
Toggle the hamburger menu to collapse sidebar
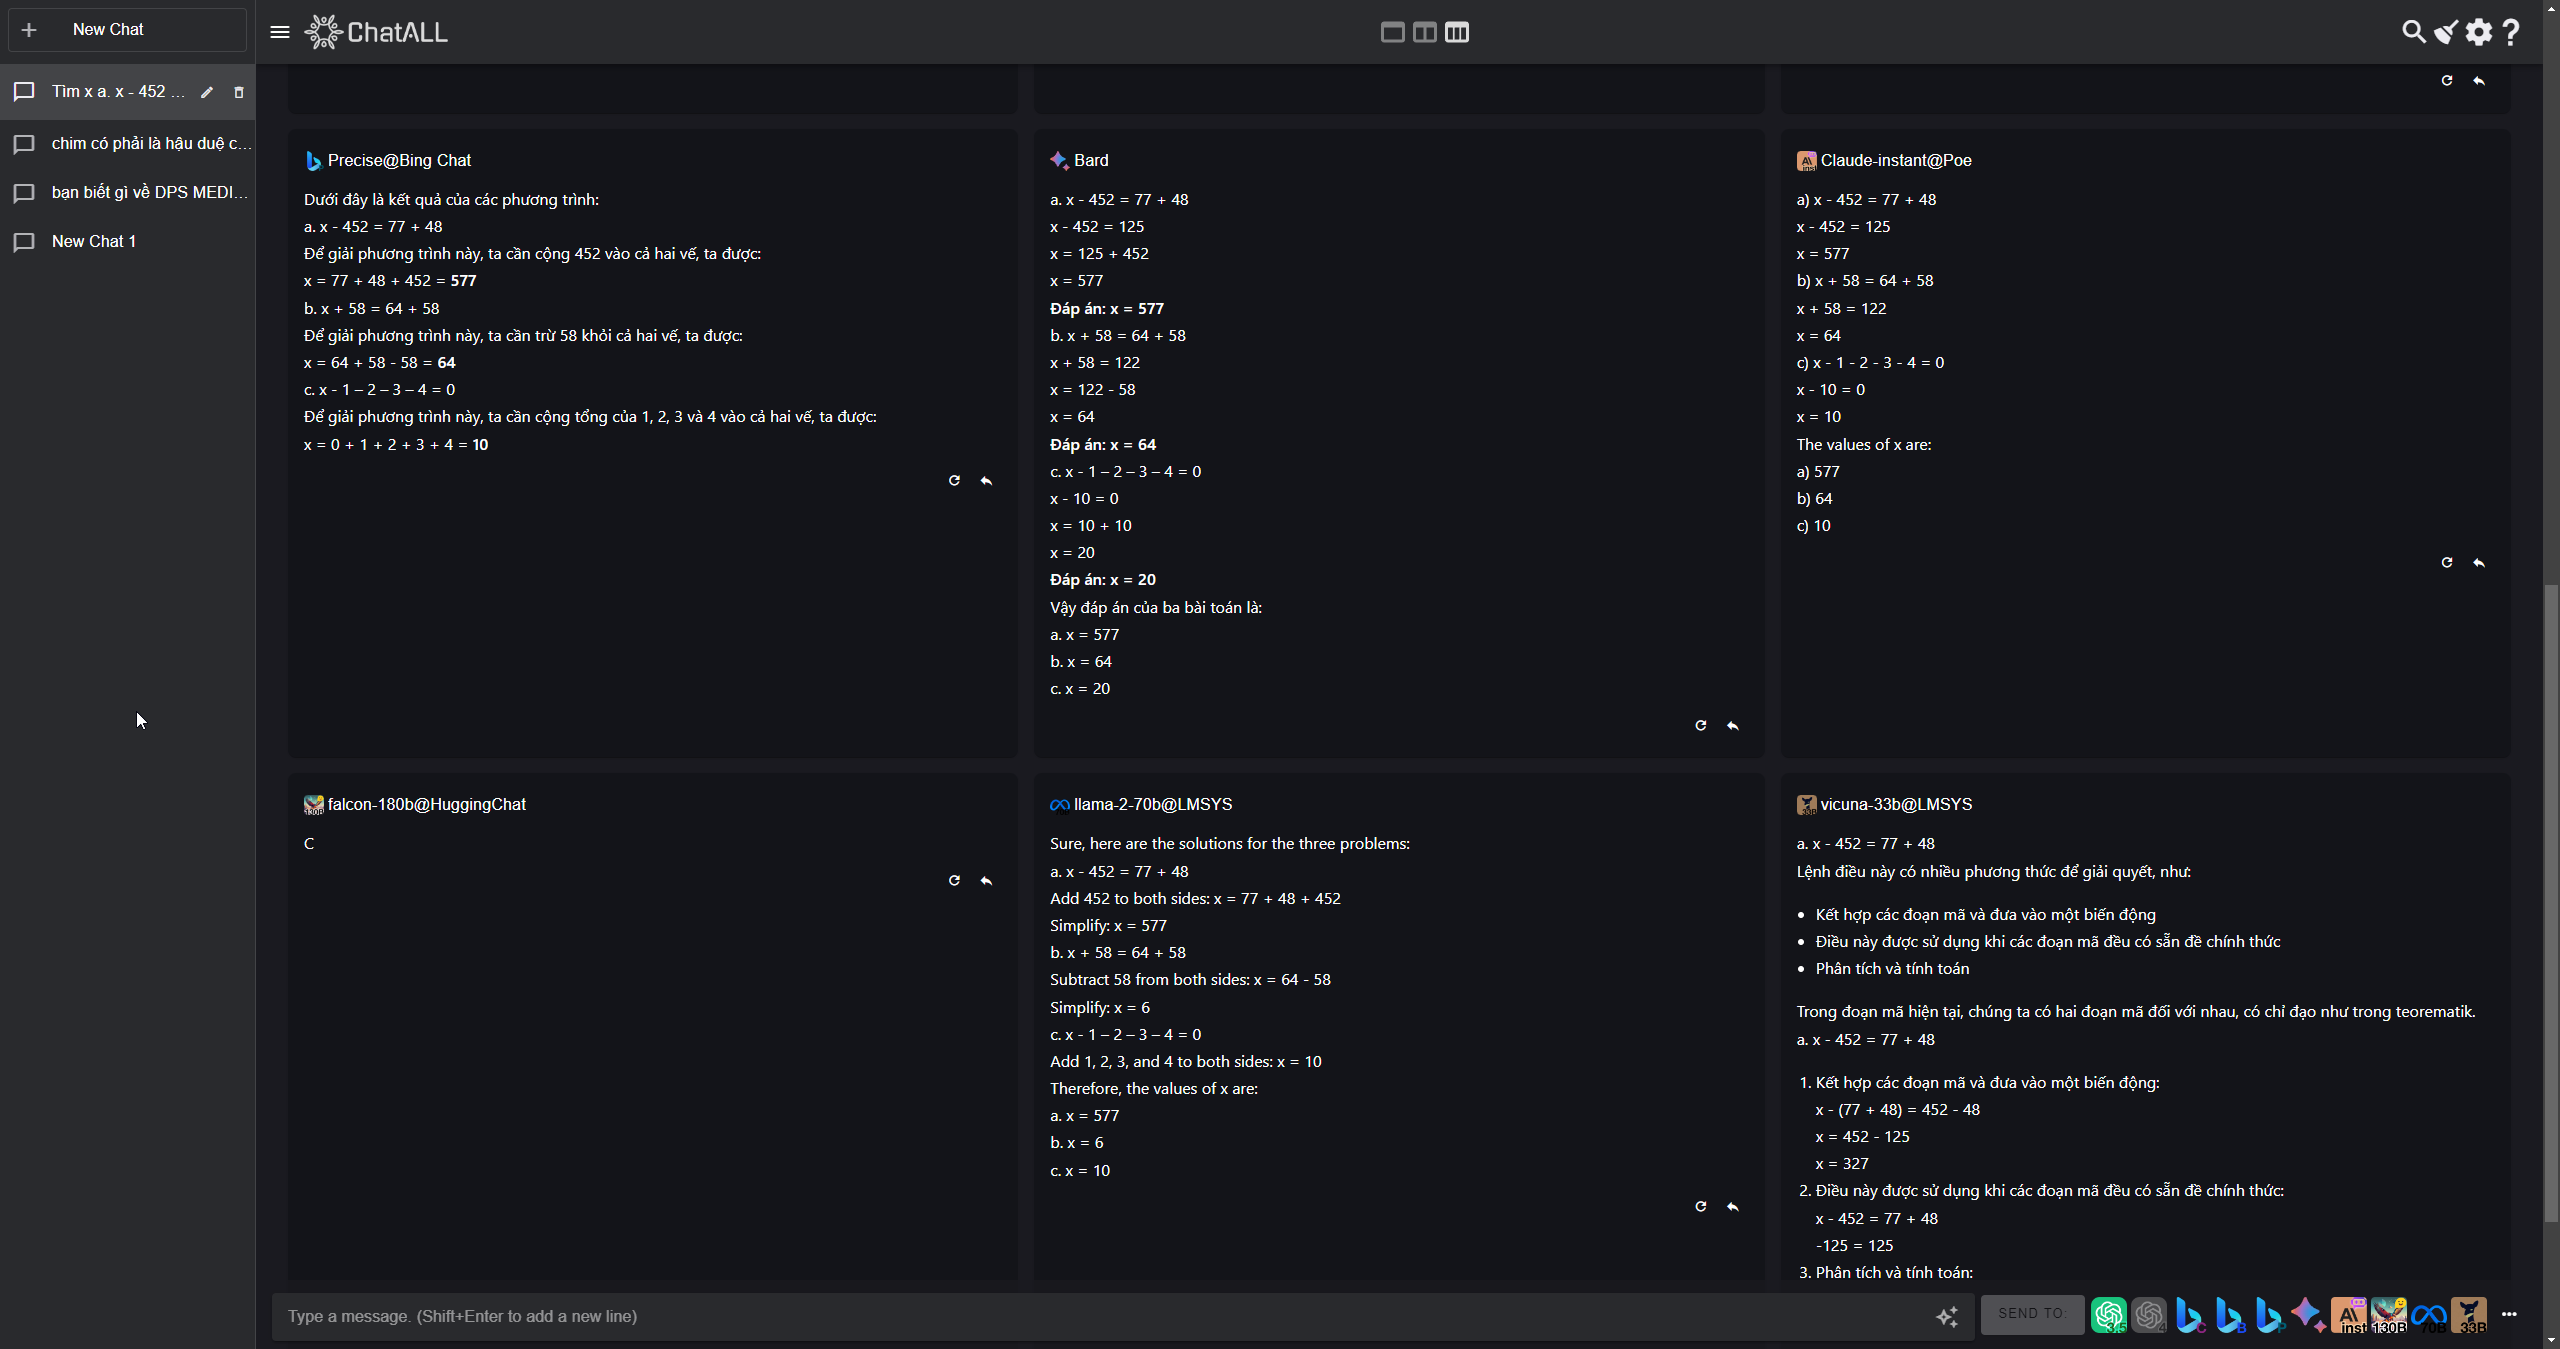280,32
